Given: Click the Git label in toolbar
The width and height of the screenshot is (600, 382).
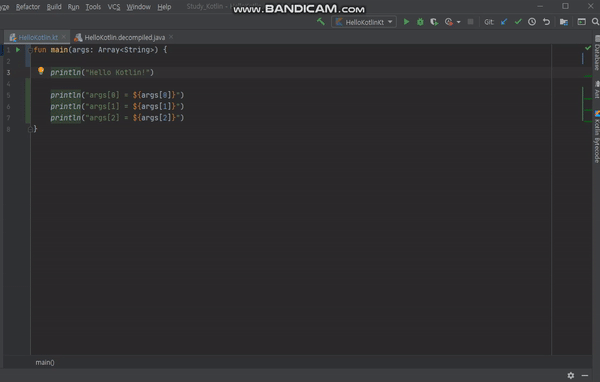Looking at the screenshot, I should coord(489,22).
